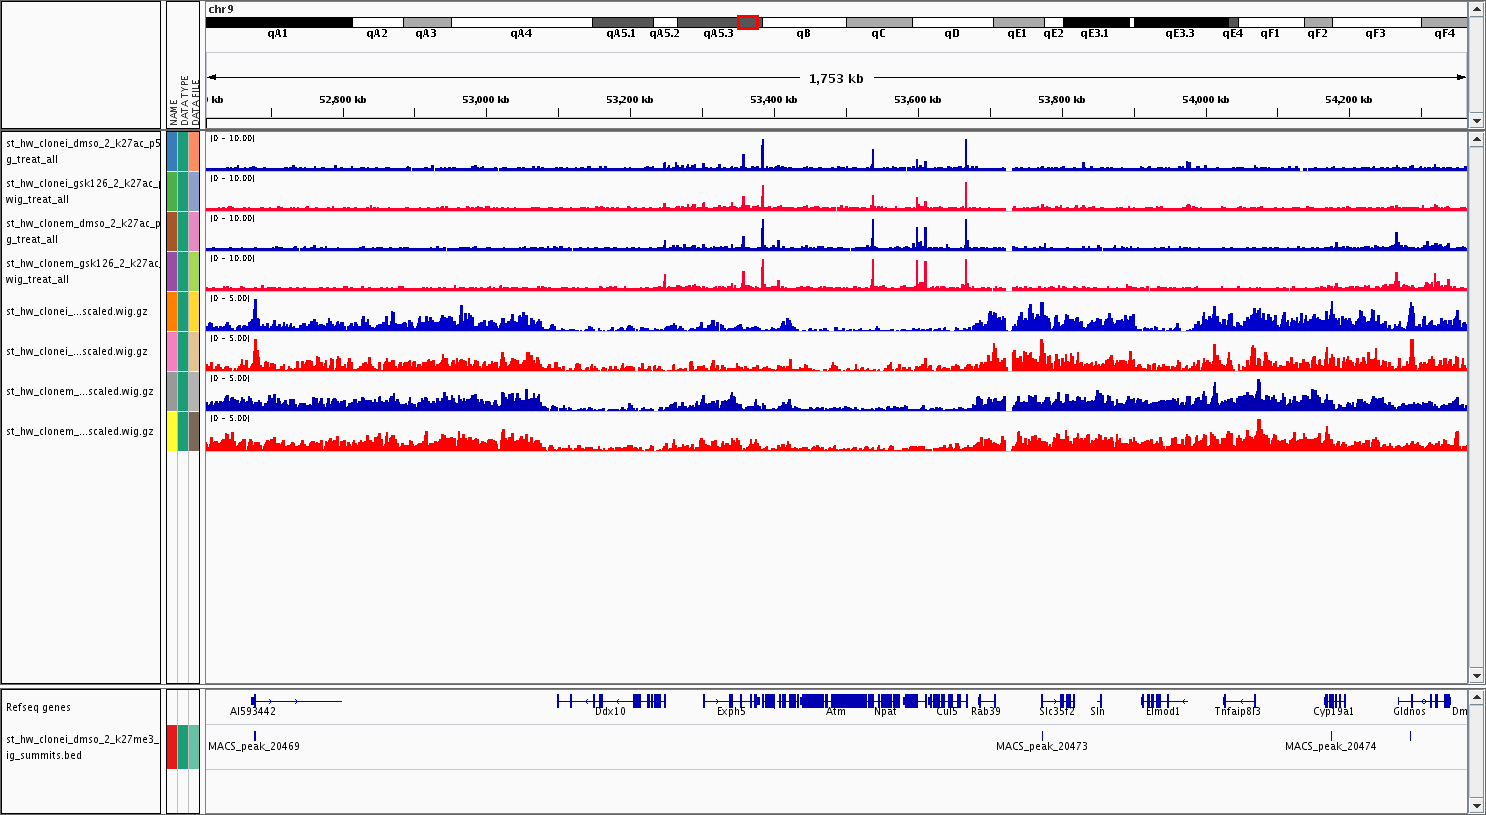Click the MACS_peak_20473 summit marker
This screenshot has width=1486, height=815.
coord(1042,736)
